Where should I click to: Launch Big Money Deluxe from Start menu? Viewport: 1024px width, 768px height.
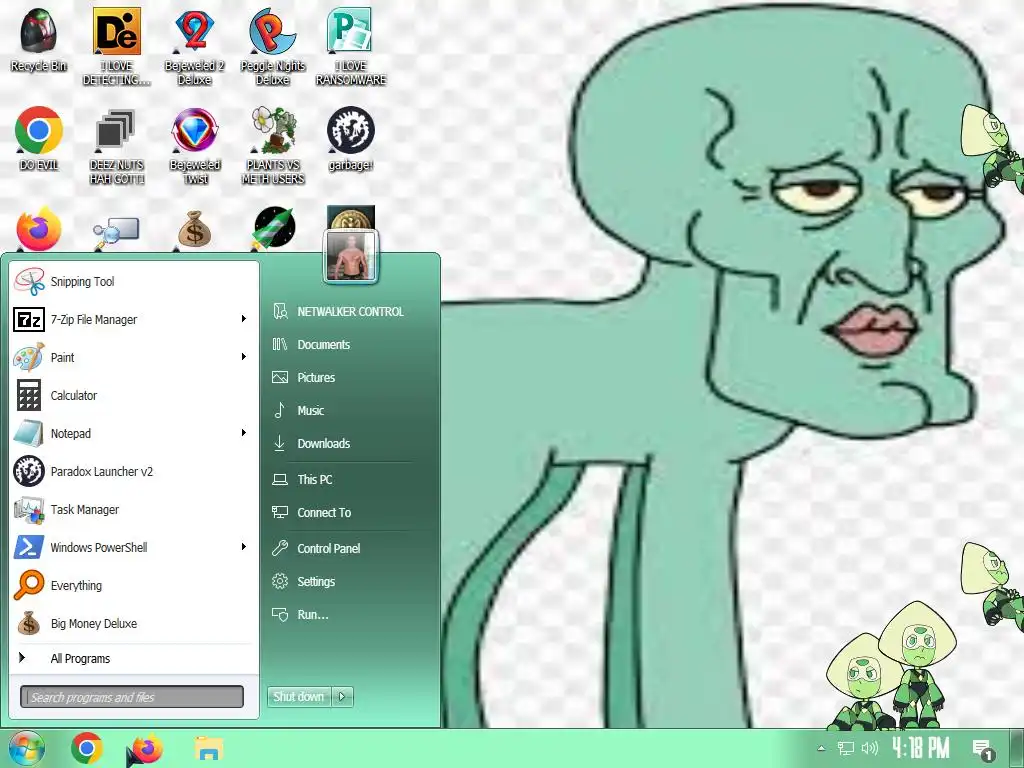[x=134, y=623]
